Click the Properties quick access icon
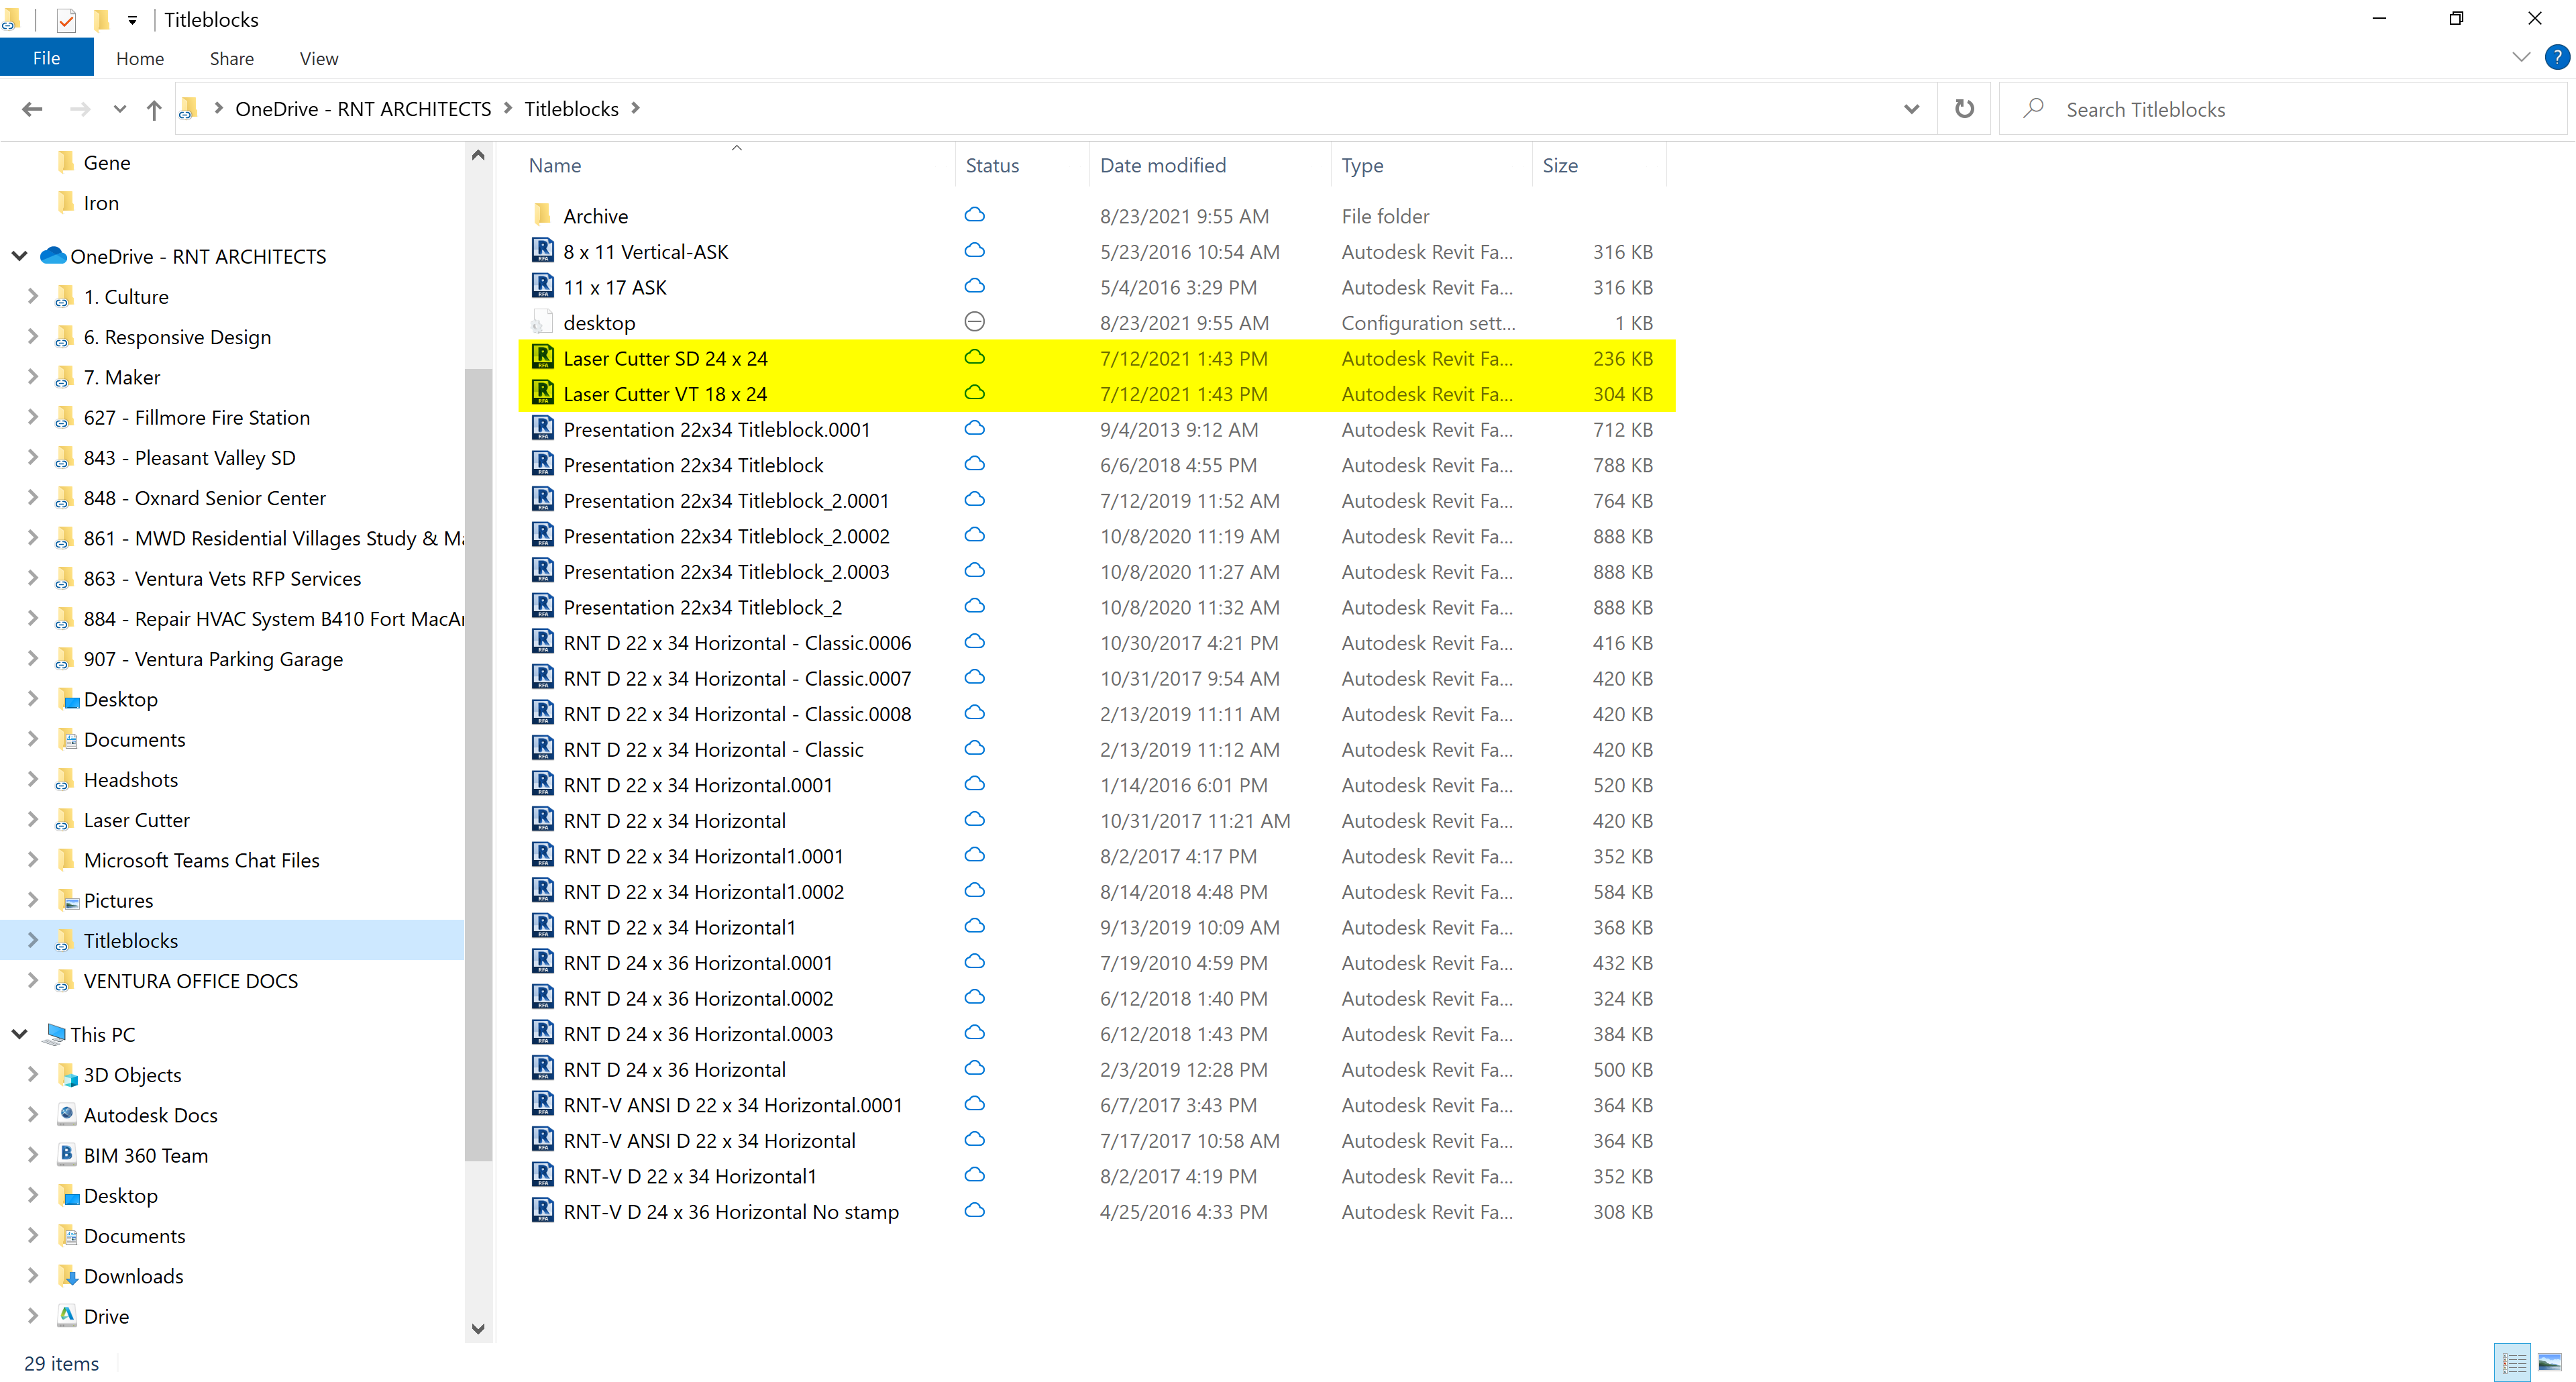 click(66, 19)
